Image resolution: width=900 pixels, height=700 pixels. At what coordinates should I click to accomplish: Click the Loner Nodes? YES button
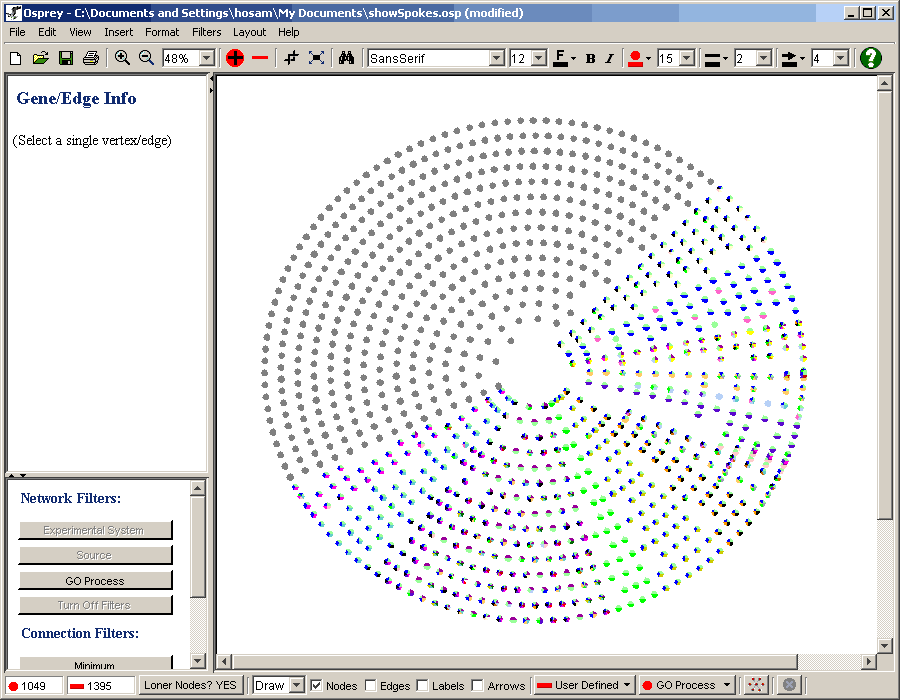190,685
